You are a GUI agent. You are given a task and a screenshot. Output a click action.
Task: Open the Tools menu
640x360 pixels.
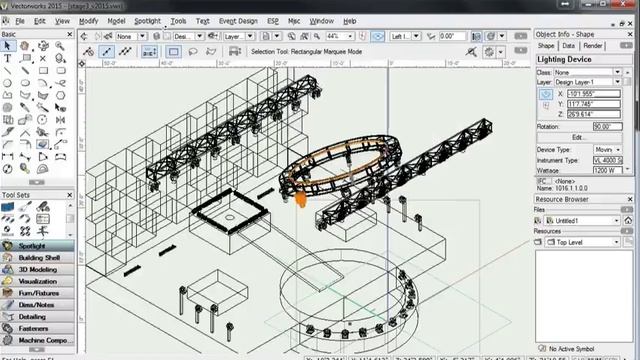[x=178, y=21]
